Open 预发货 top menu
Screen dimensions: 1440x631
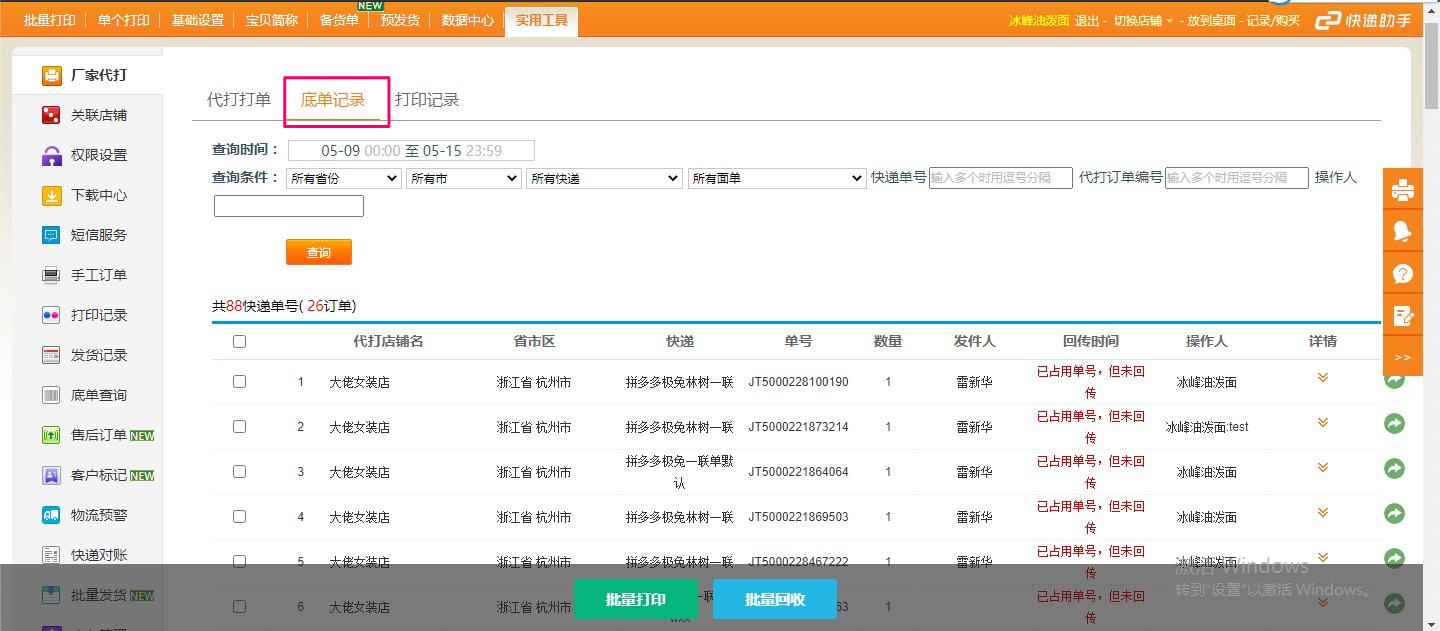click(400, 20)
